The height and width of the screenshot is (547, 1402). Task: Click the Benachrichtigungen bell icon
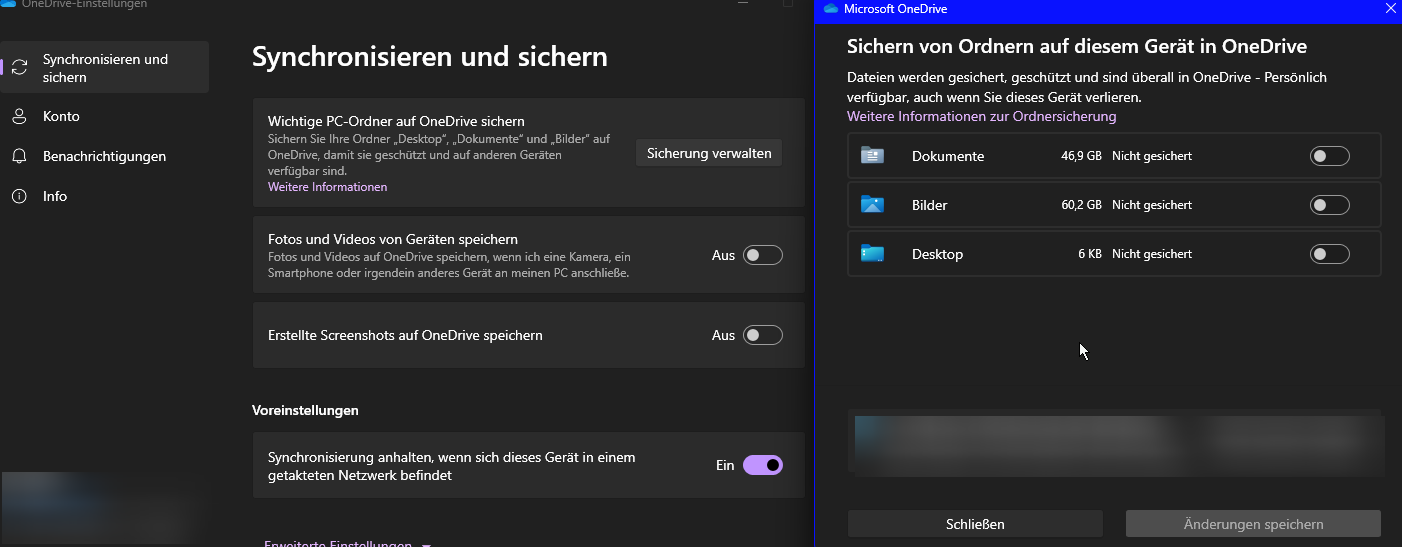(19, 157)
